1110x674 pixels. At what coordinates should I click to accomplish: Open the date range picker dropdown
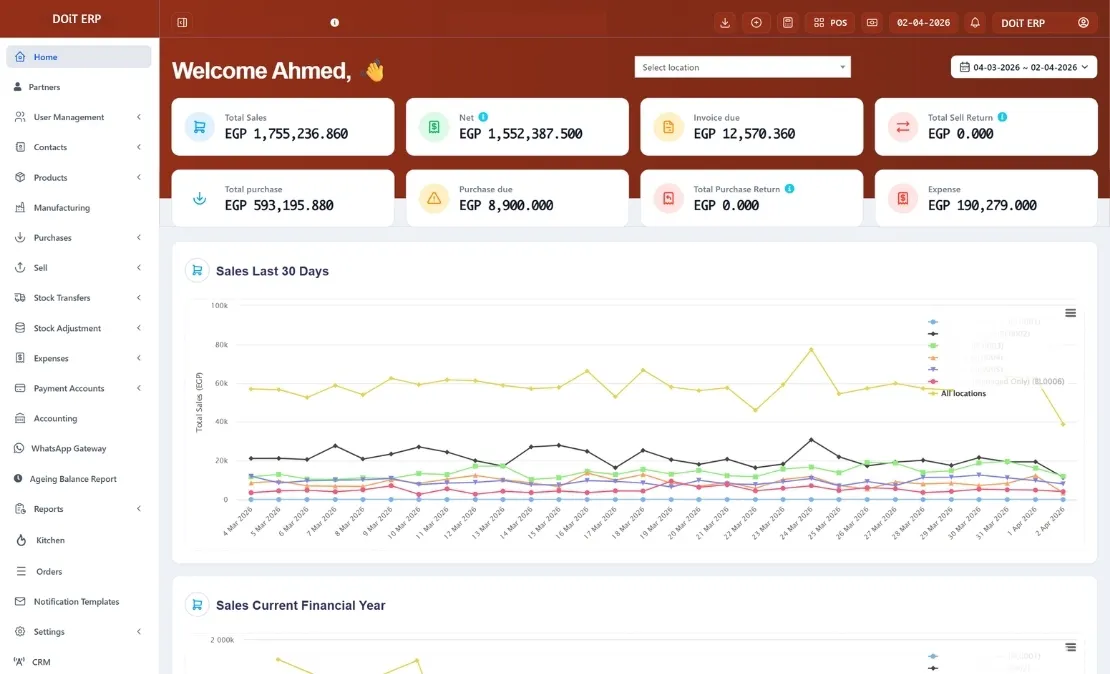click(x=1023, y=67)
